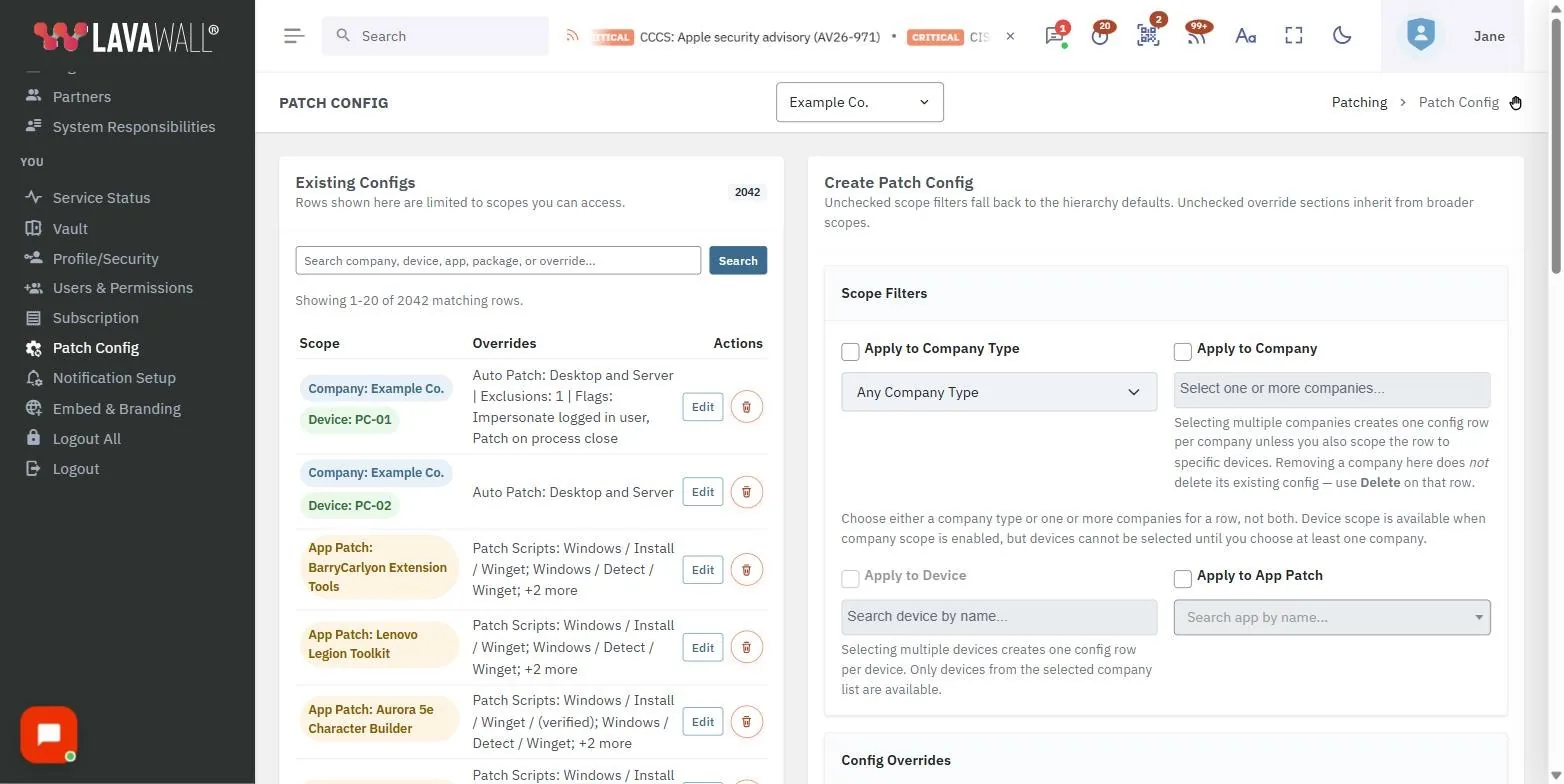The width and height of the screenshot is (1564, 784).
Task: Open the font size Aa icon
Action: pos(1245,36)
